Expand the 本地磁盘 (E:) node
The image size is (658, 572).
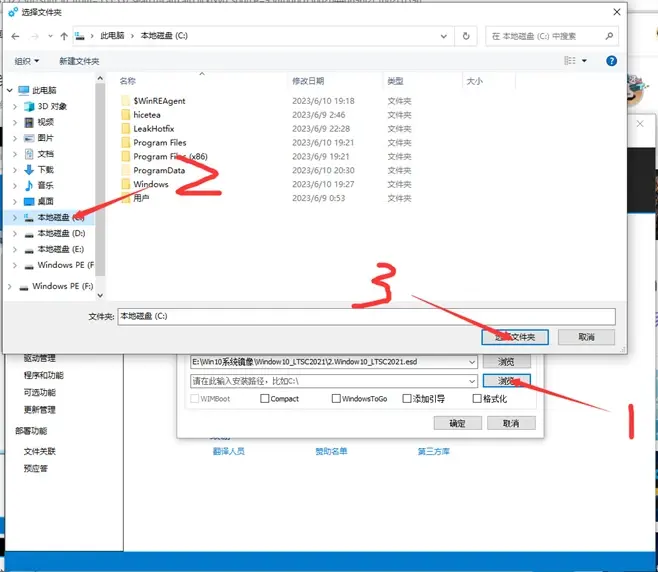pos(15,249)
